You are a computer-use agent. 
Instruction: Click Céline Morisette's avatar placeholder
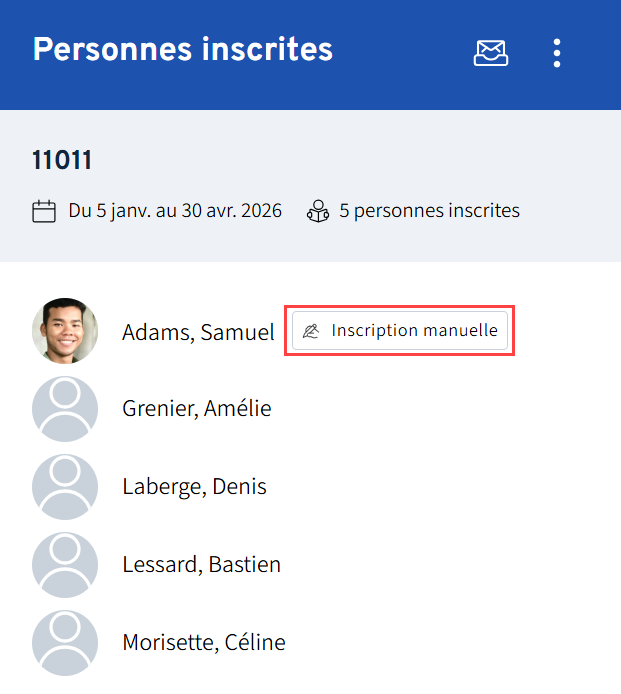point(65,643)
